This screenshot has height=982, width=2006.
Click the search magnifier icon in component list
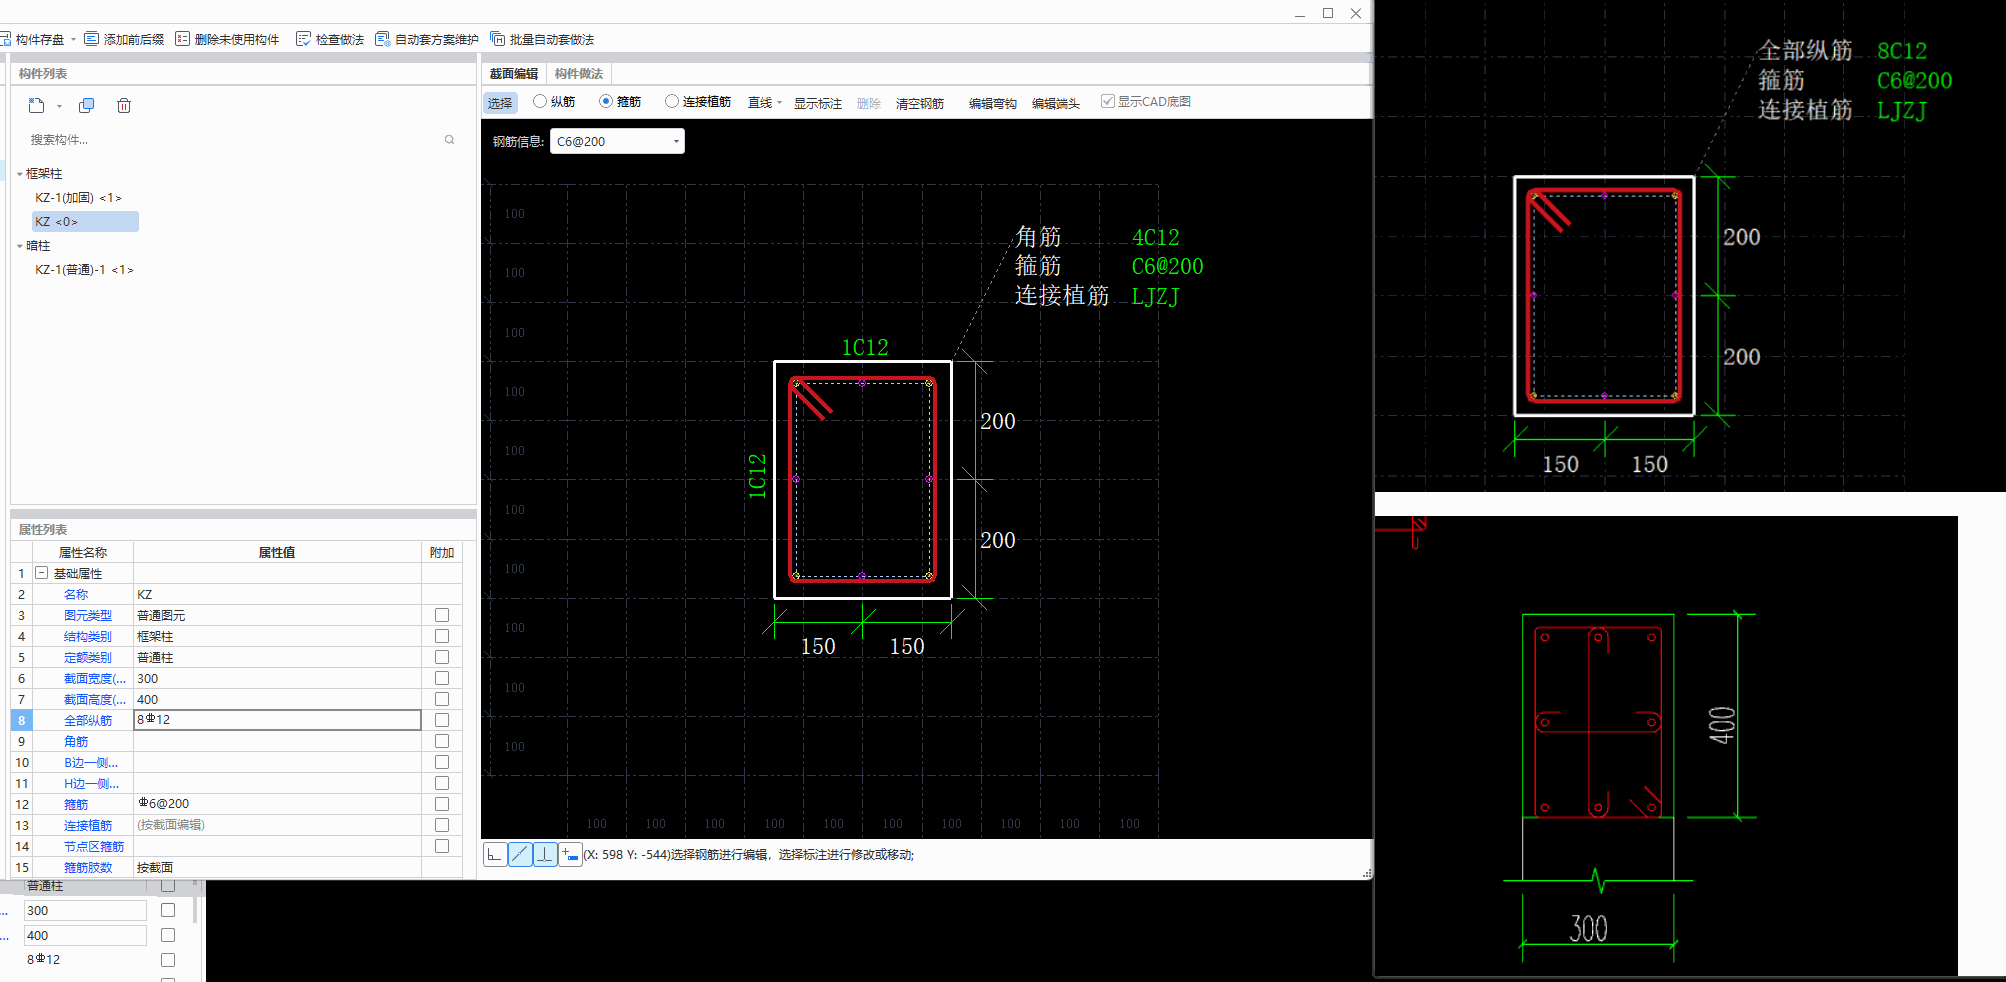450,140
